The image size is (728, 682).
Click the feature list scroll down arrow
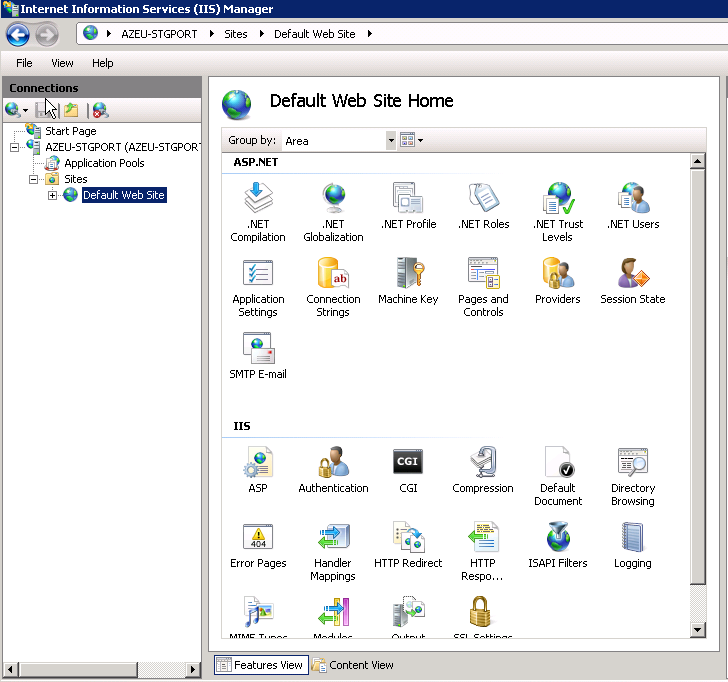697,630
